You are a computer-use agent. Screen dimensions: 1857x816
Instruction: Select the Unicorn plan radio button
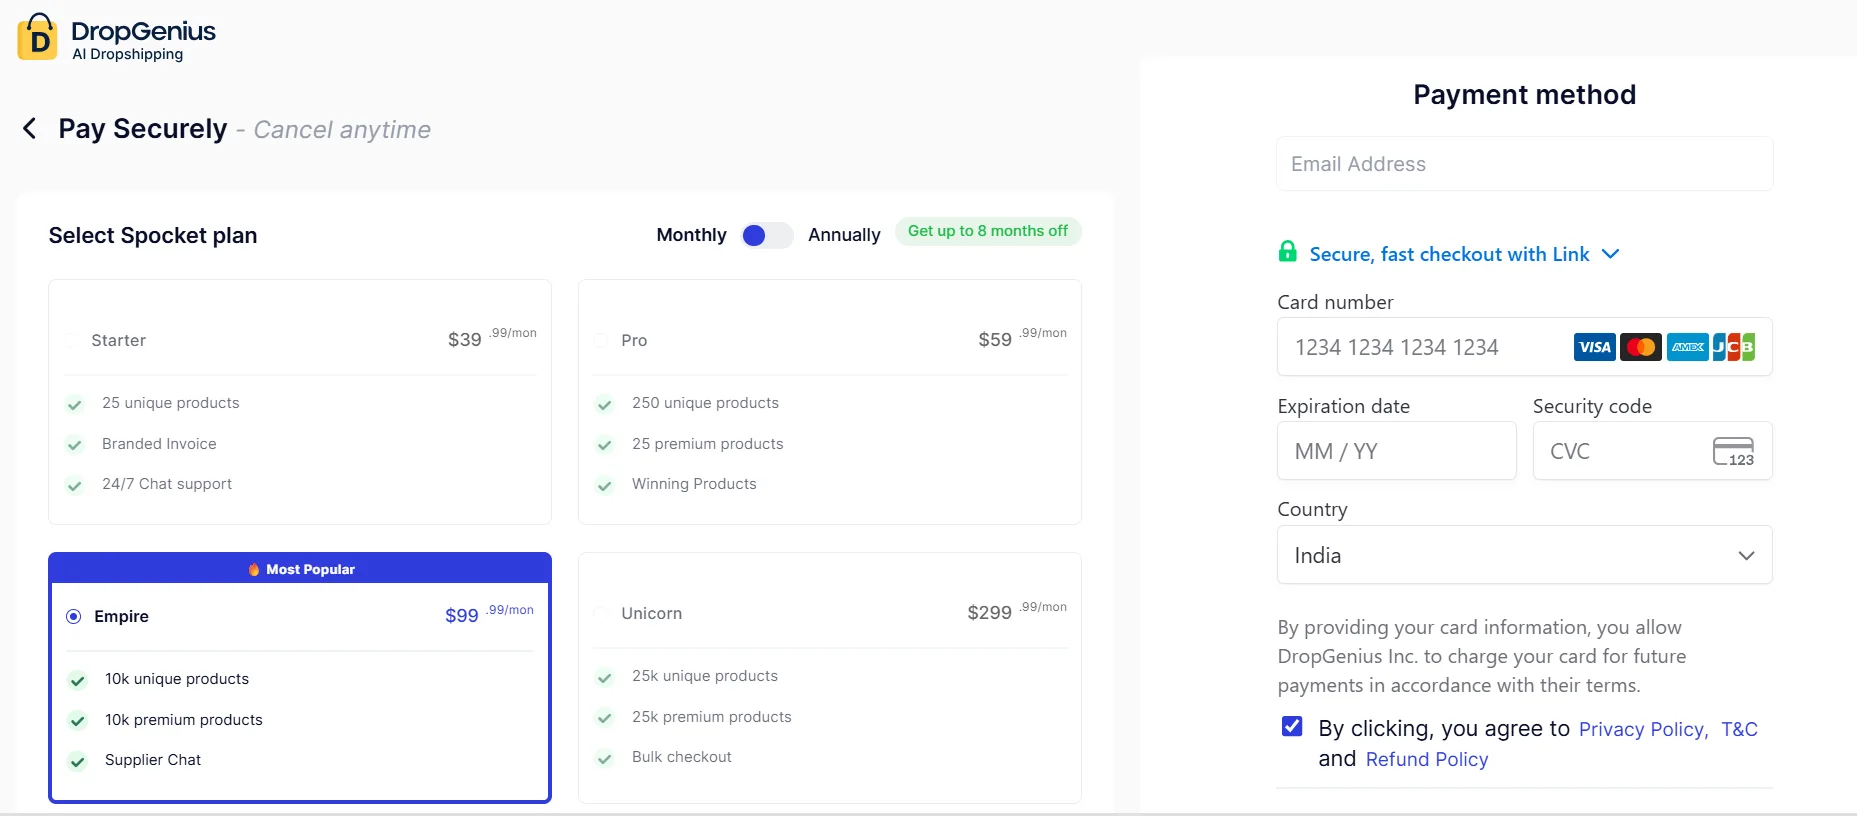[x=601, y=613]
